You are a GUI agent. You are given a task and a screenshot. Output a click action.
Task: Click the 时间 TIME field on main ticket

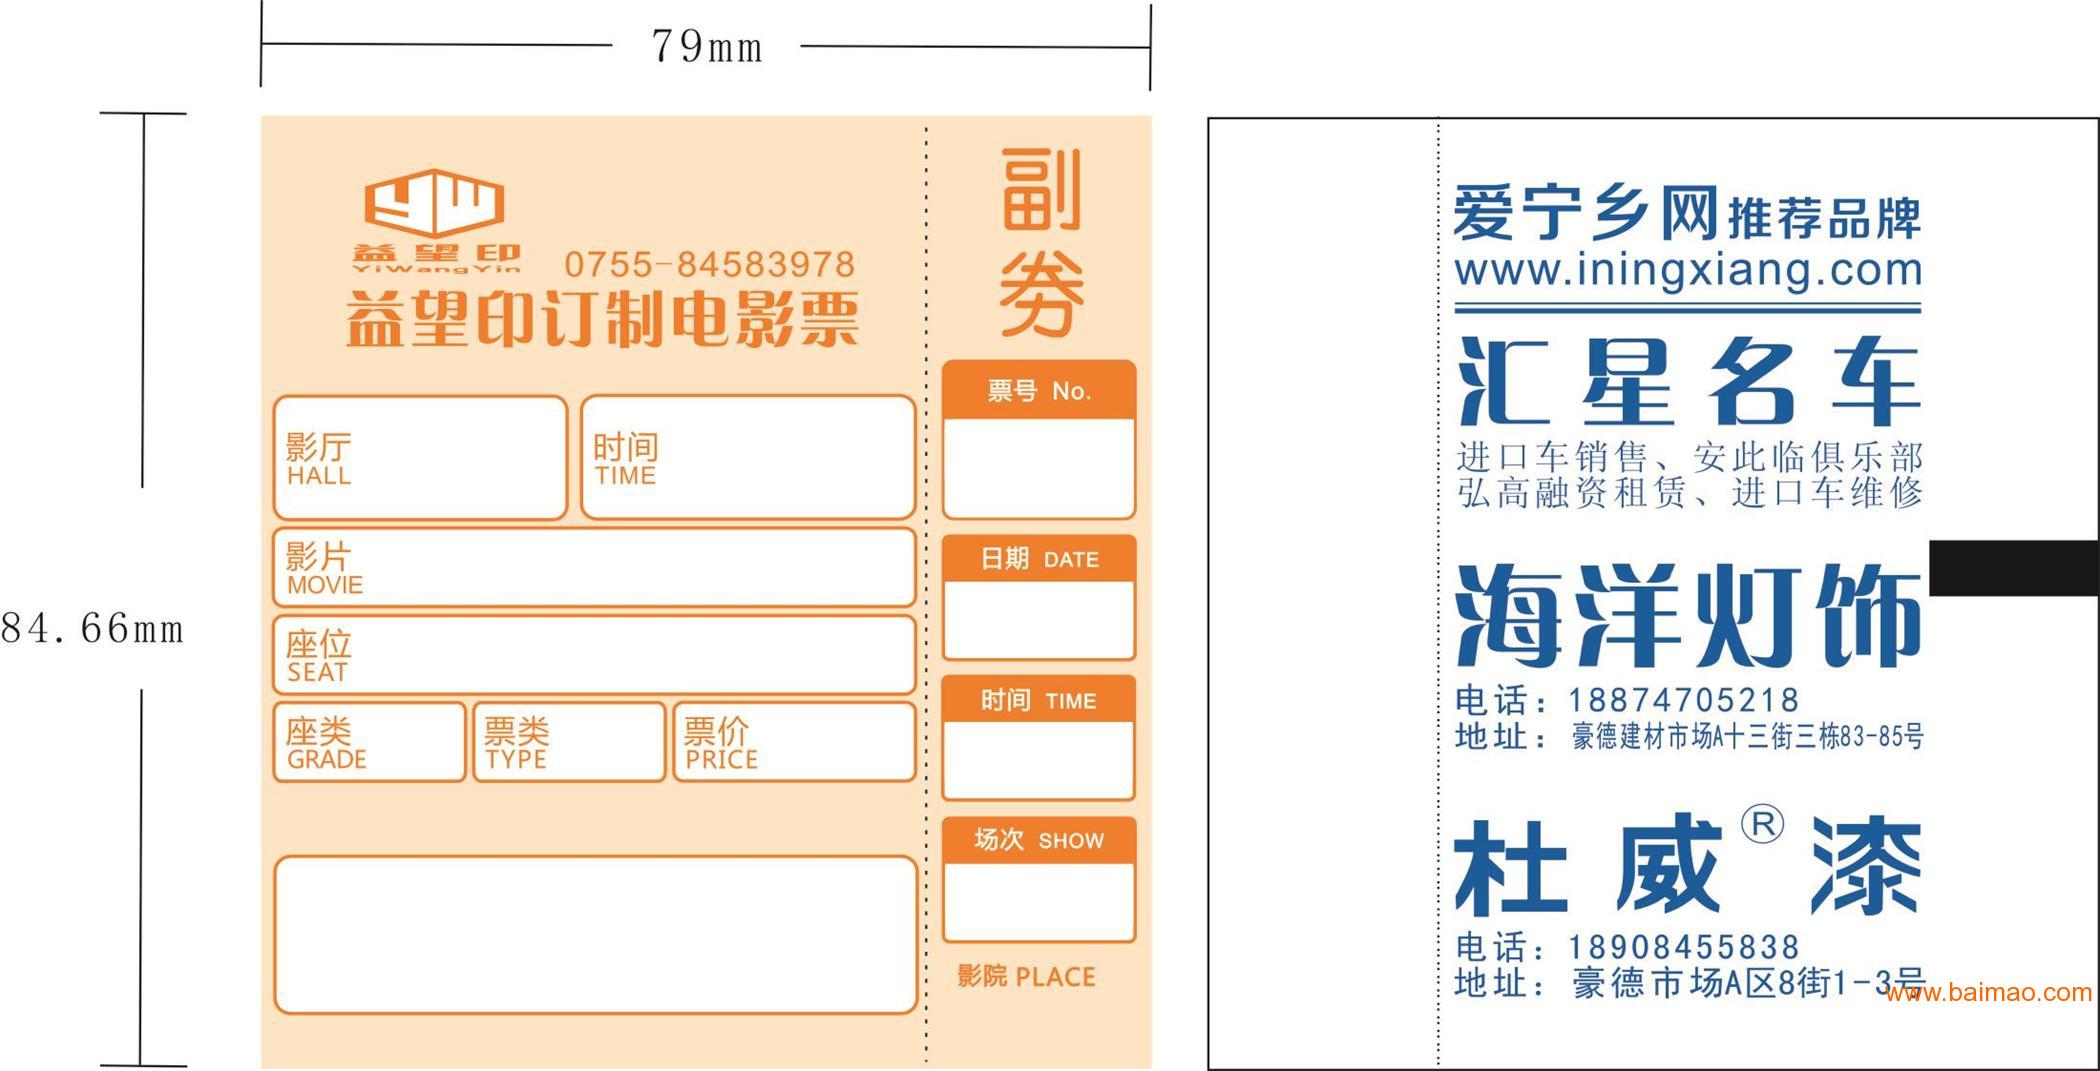click(x=748, y=458)
